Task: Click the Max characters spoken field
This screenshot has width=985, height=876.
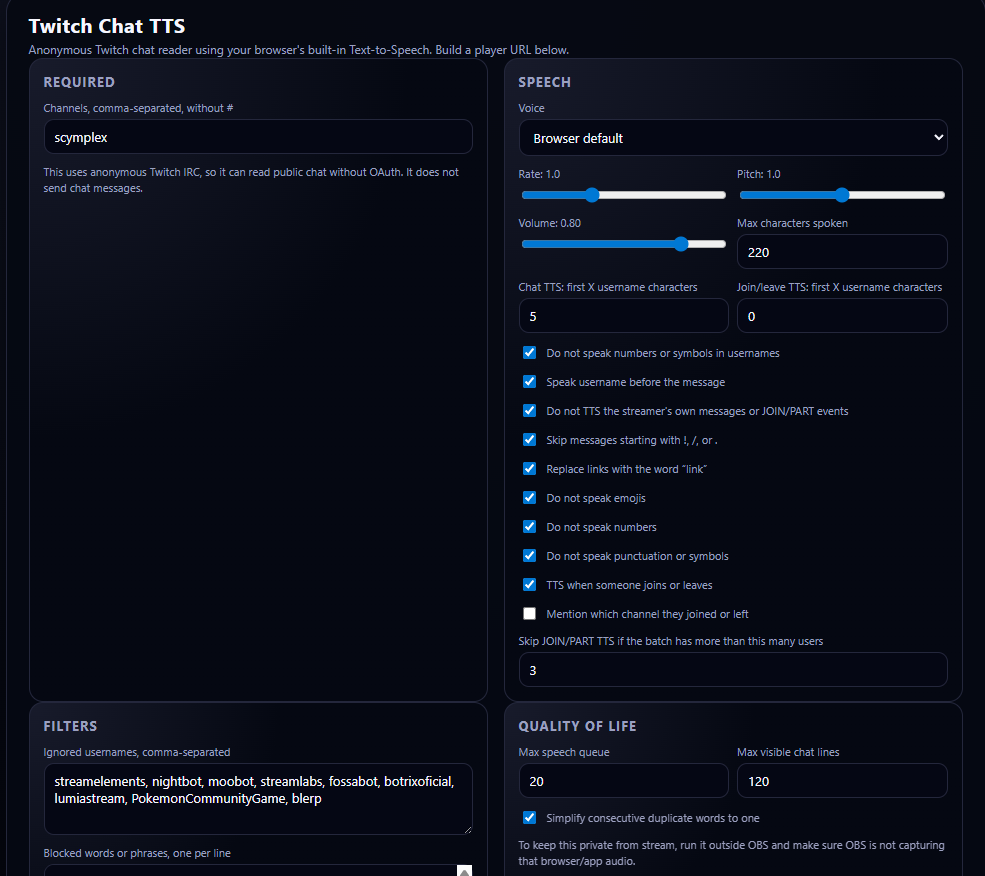Action: tap(842, 252)
